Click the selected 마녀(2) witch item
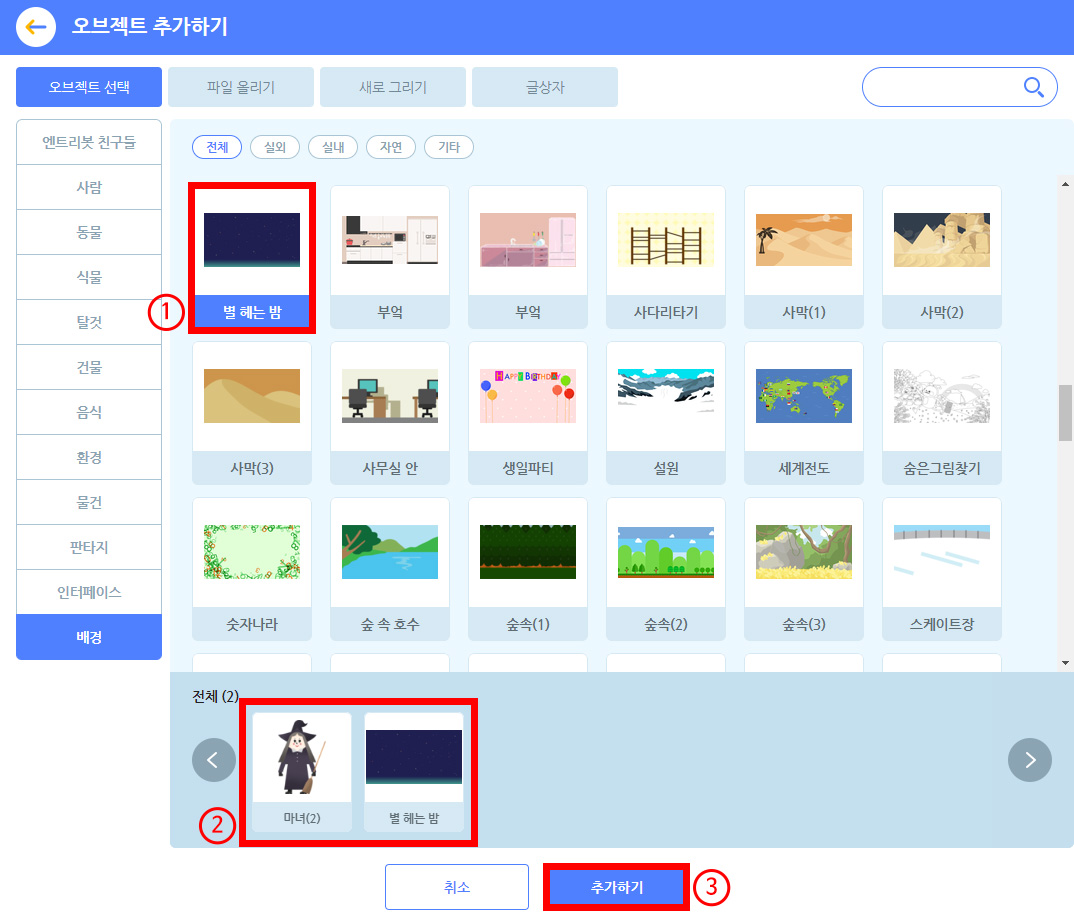The height and width of the screenshot is (918, 1074). 302,772
